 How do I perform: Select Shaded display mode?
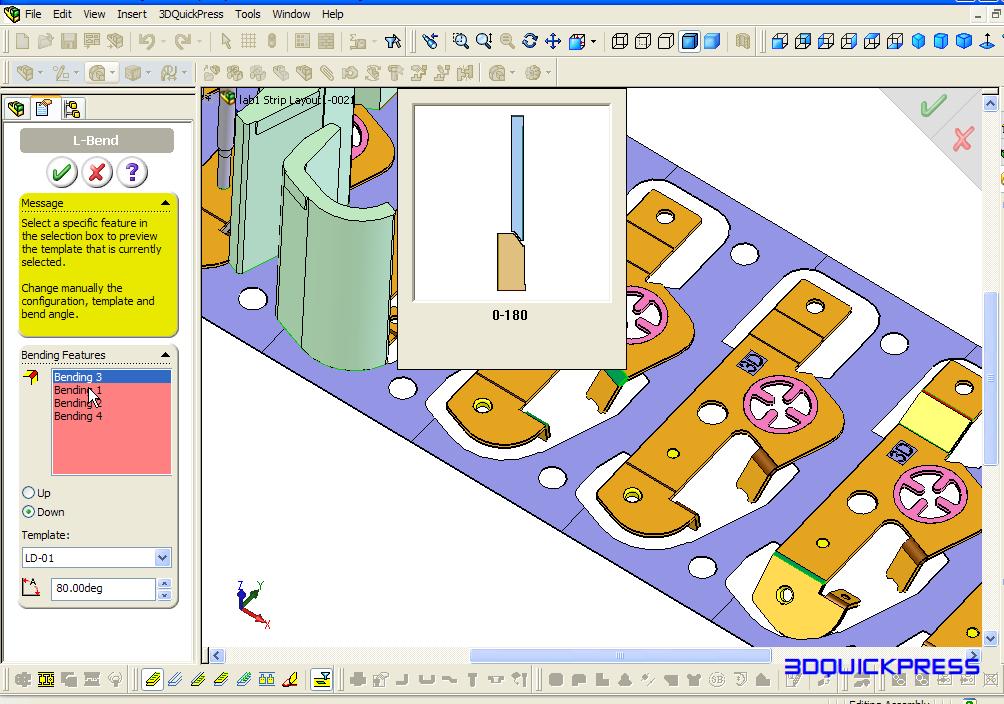[712, 42]
